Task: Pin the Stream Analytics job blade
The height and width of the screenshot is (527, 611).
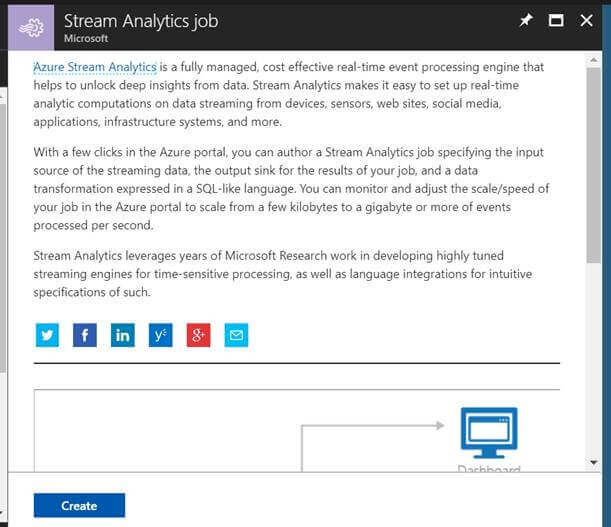Action: click(526, 20)
